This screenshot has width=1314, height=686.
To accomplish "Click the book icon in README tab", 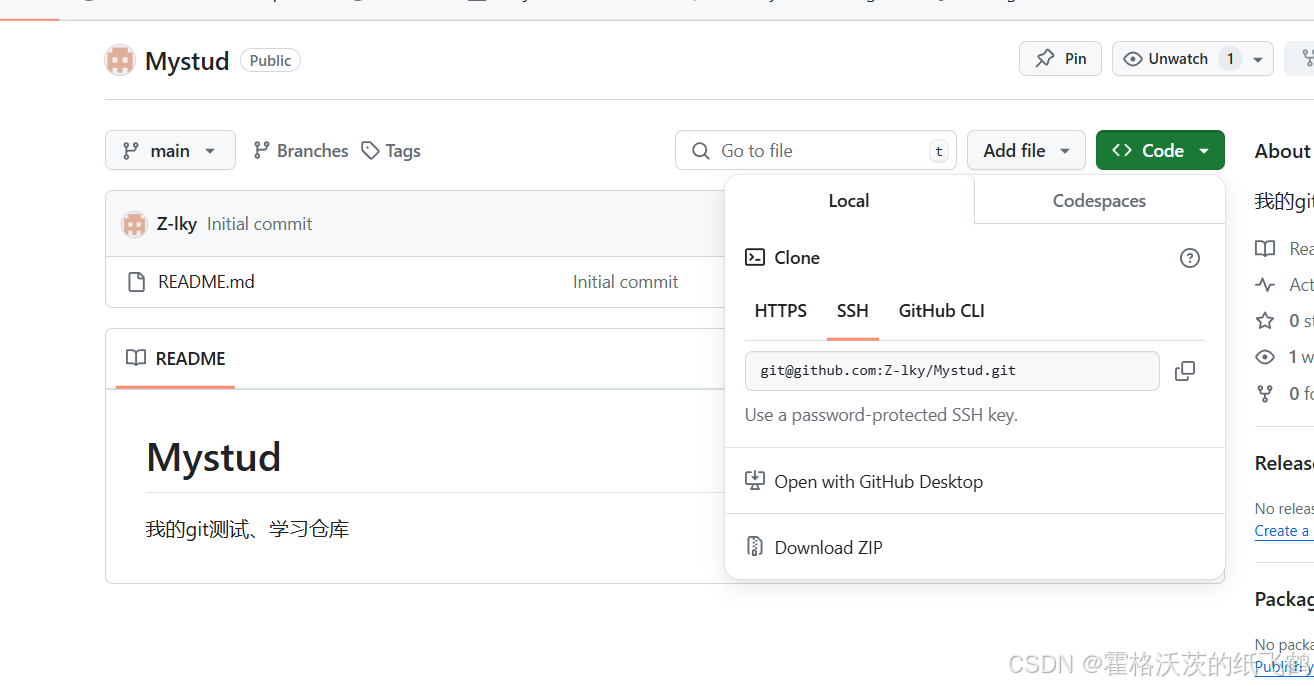I will pyautogui.click(x=136, y=358).
